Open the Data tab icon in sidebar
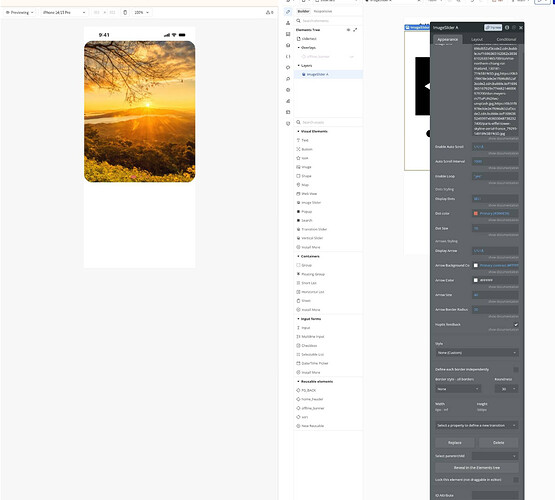The image size is (555, 500). point(288,34)
